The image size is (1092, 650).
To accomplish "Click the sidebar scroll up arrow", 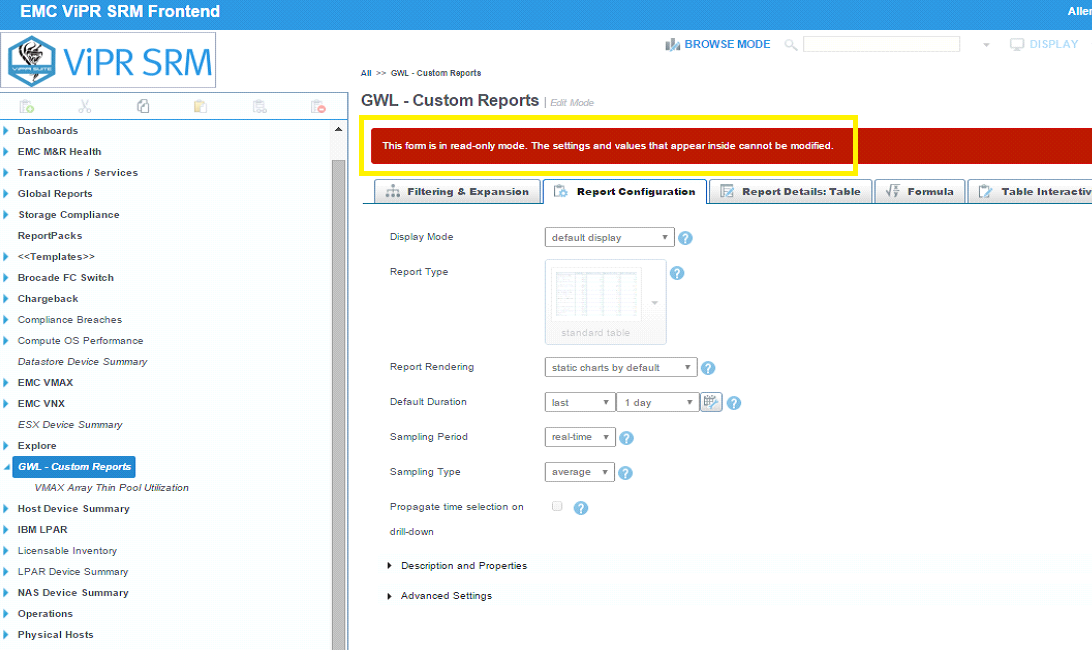I will pyautogui.click(x=338, y=130).
